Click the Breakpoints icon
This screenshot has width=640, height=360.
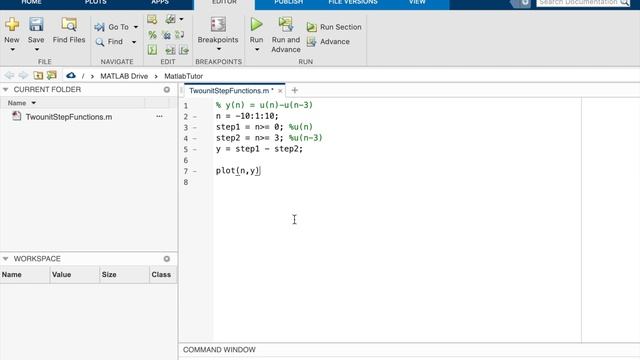click(218, 24)
